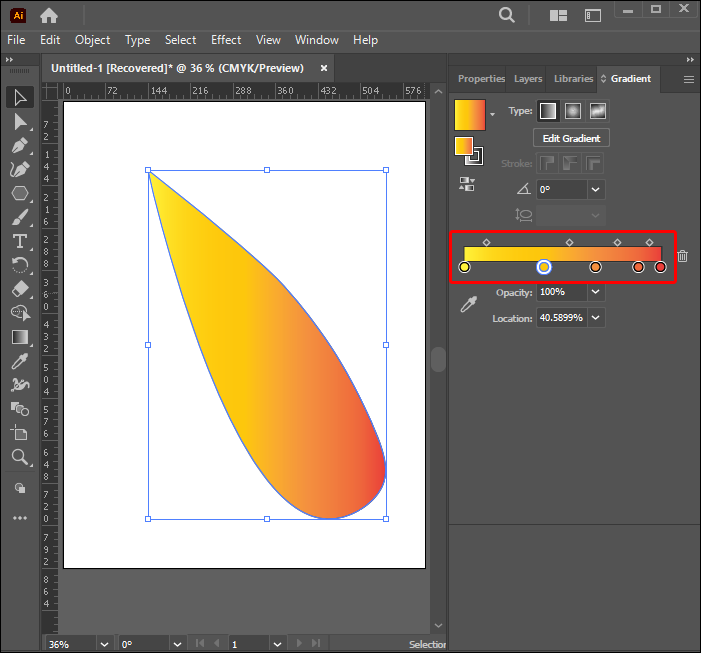This screenshot has height=653, width=701.
Task: Open the Gradient panel options menu
Action: tap(688, 79)
